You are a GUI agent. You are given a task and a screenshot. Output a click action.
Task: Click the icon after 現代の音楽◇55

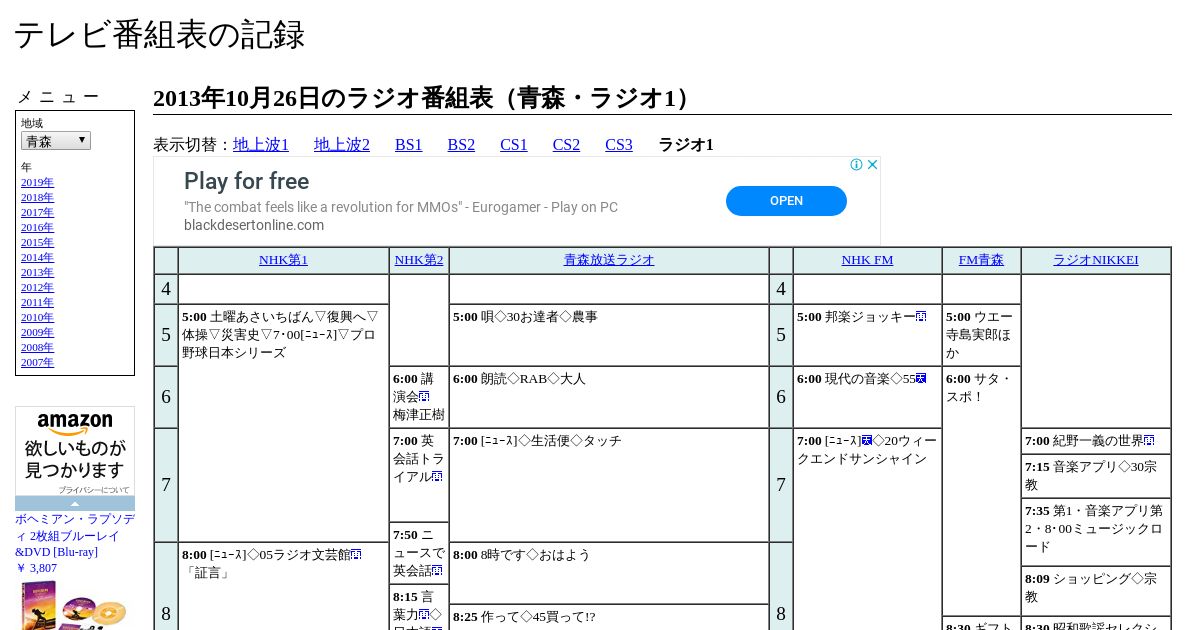point(921,379)
